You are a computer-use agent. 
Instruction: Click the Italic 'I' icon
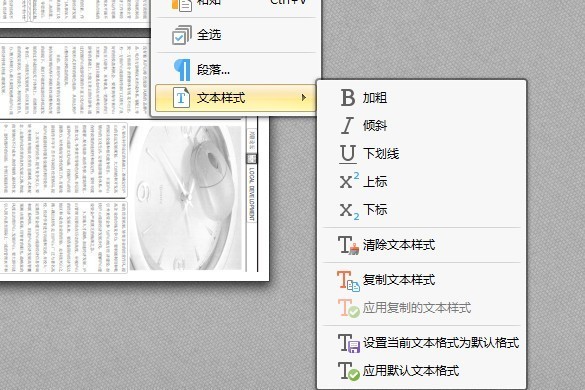[x=347, y=125]
